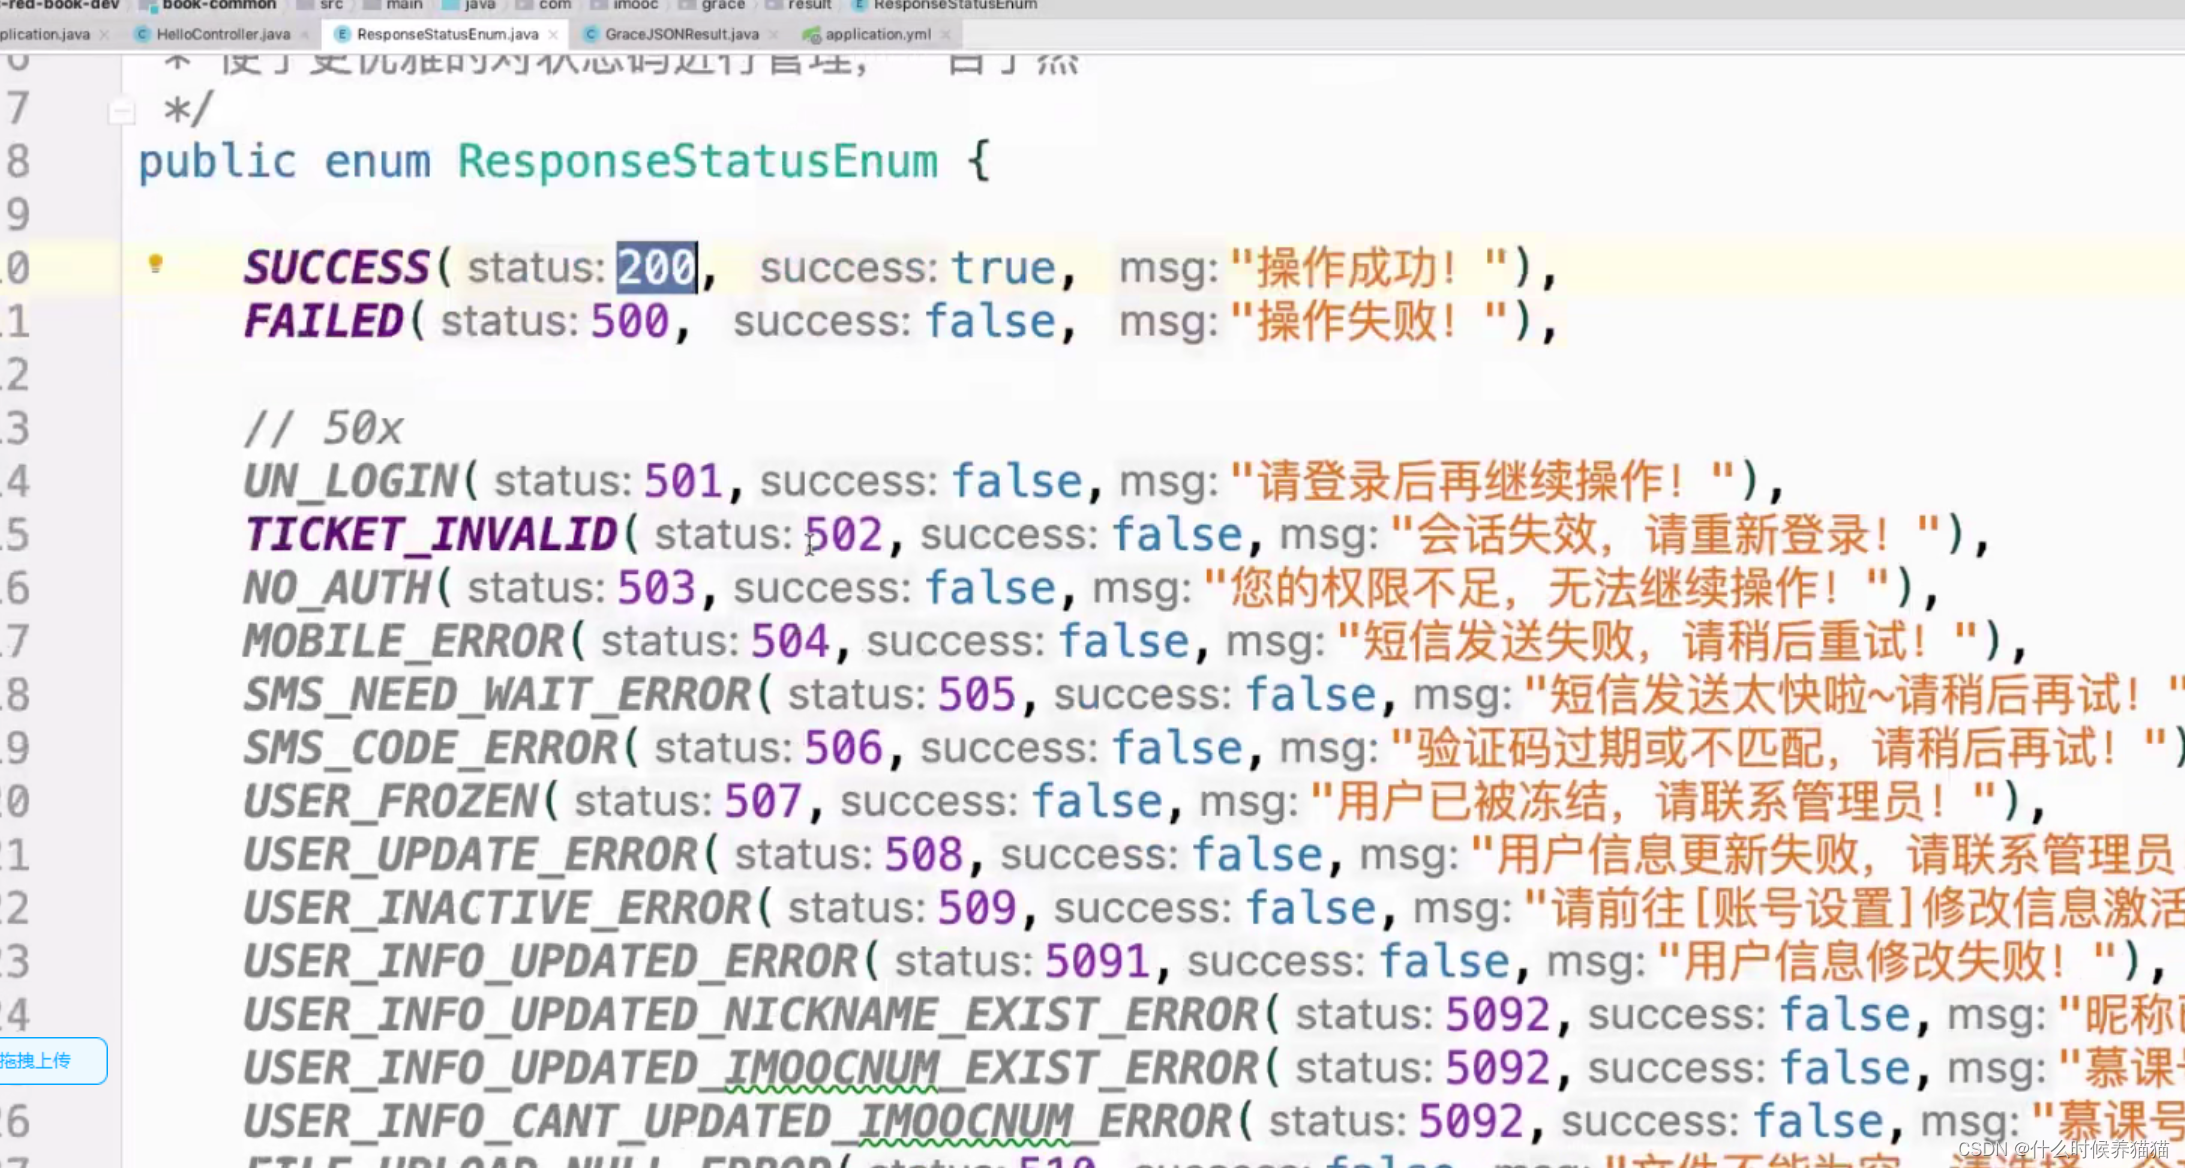Viewport: 2185px width, 1168px height.
Task: Close the GraceJSONResult.java tab
Action: click(773, 34)
